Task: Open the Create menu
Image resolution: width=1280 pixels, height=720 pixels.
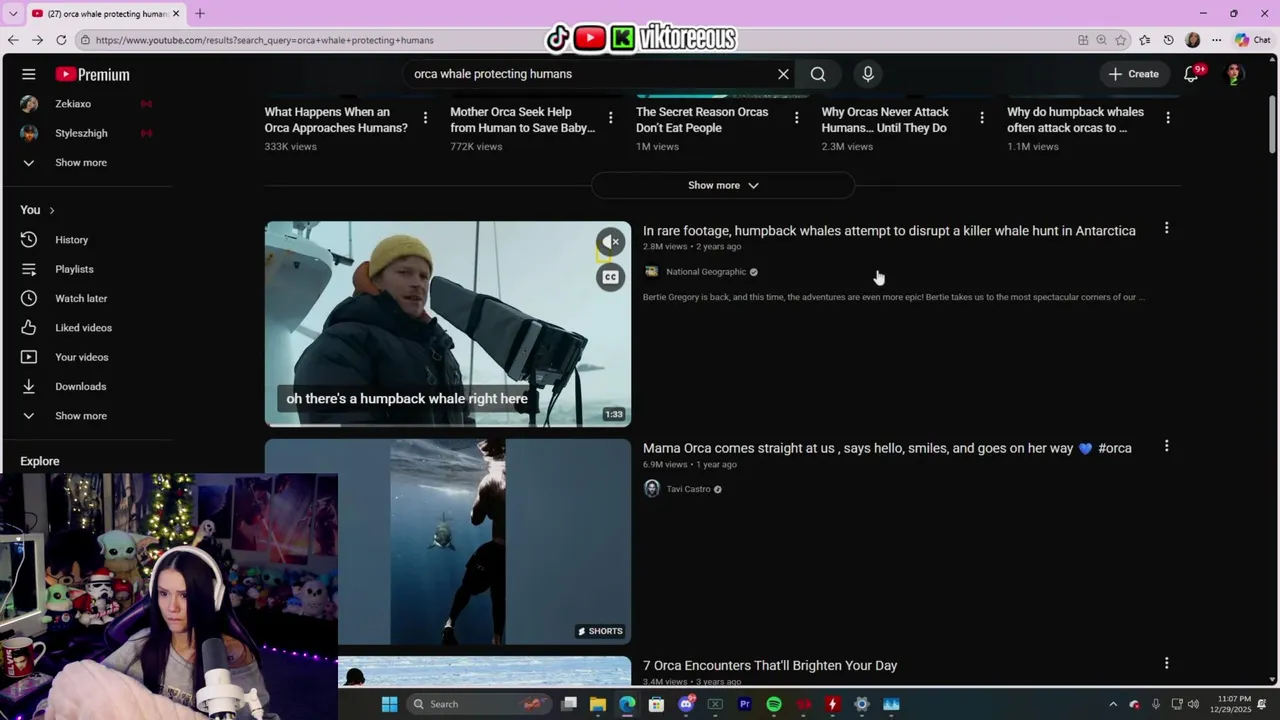Action: pos(1134,74)
